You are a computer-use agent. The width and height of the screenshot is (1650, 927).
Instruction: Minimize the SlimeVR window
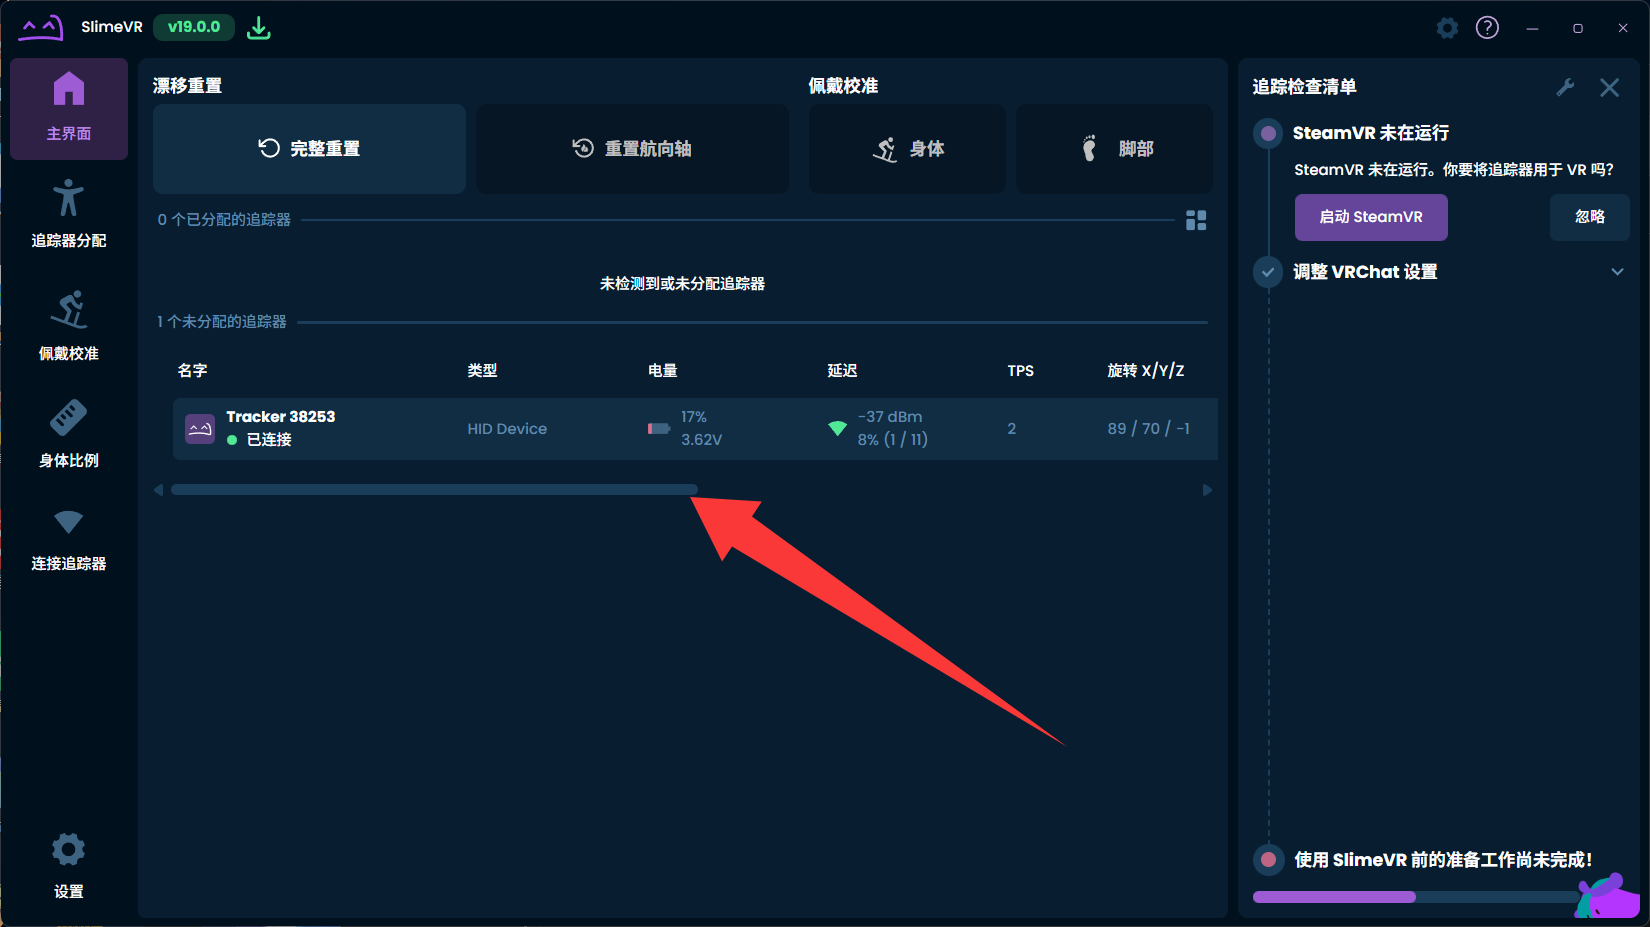pos(1532,28)
